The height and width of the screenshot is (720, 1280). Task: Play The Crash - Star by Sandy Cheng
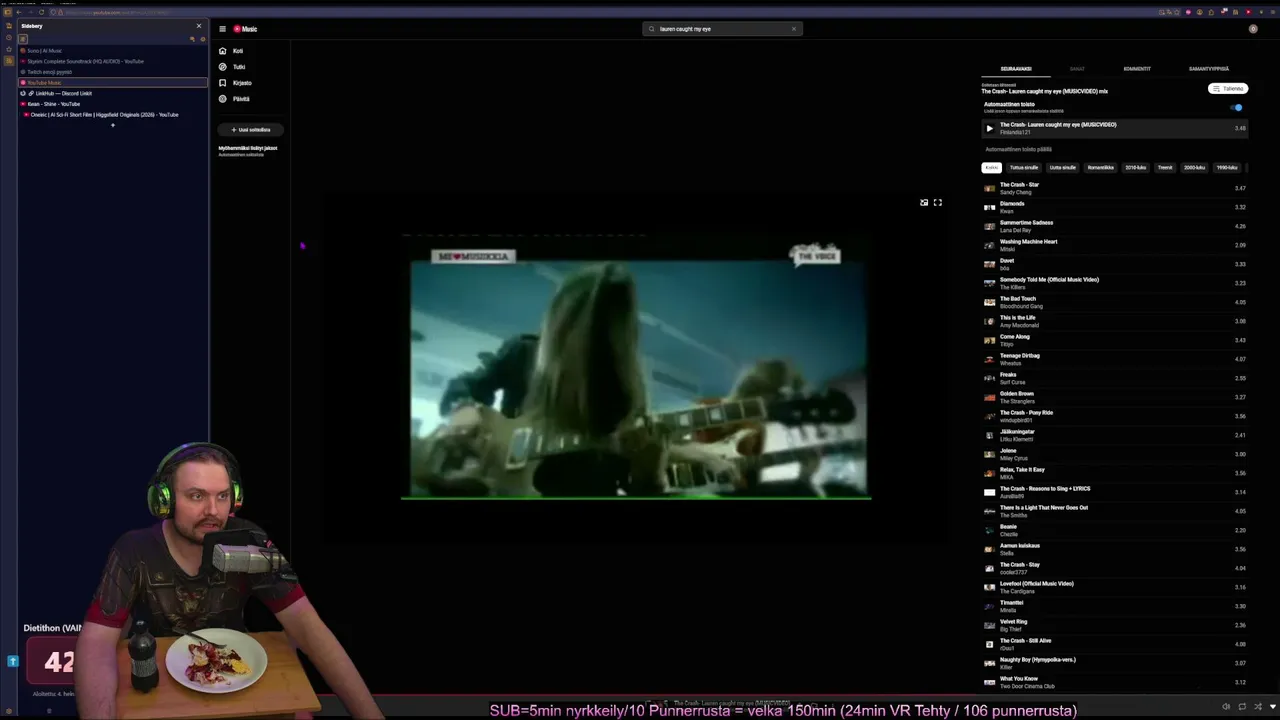click(1115, 188)
